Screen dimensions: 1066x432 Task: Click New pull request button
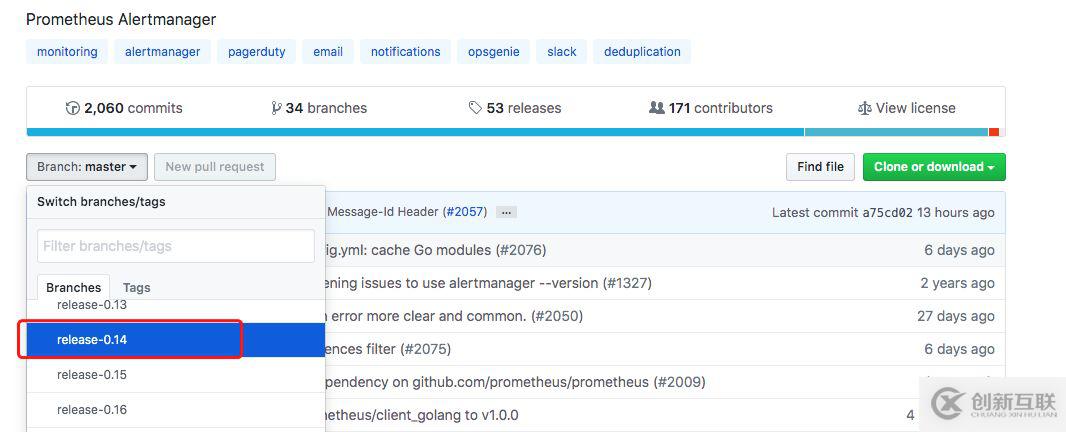[x=215, y=167]
